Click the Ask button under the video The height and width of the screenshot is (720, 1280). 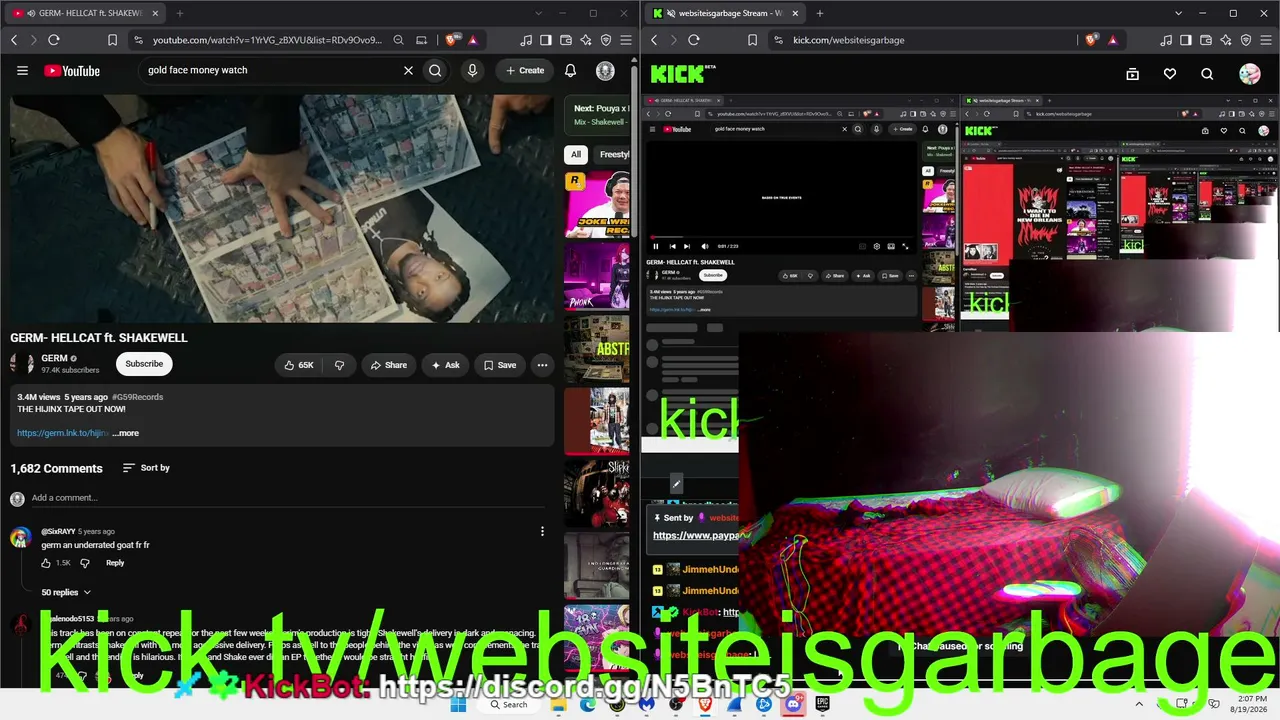[x=445, y=365]
